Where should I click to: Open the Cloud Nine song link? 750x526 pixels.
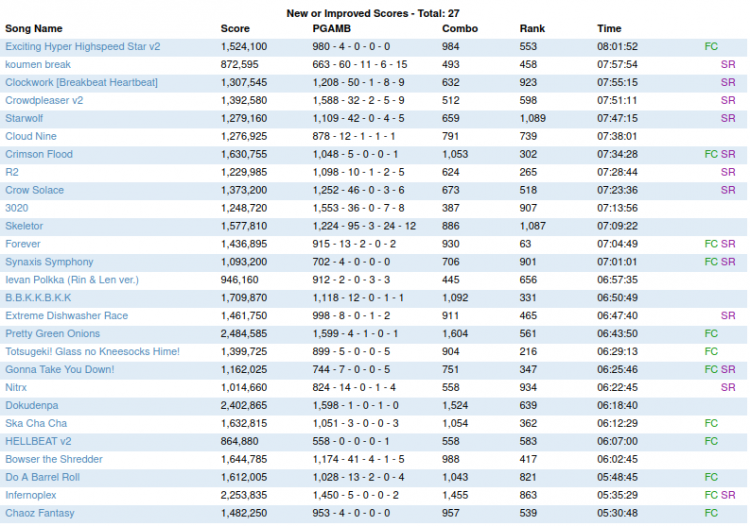pyautogui.click(x=31, y=136)
